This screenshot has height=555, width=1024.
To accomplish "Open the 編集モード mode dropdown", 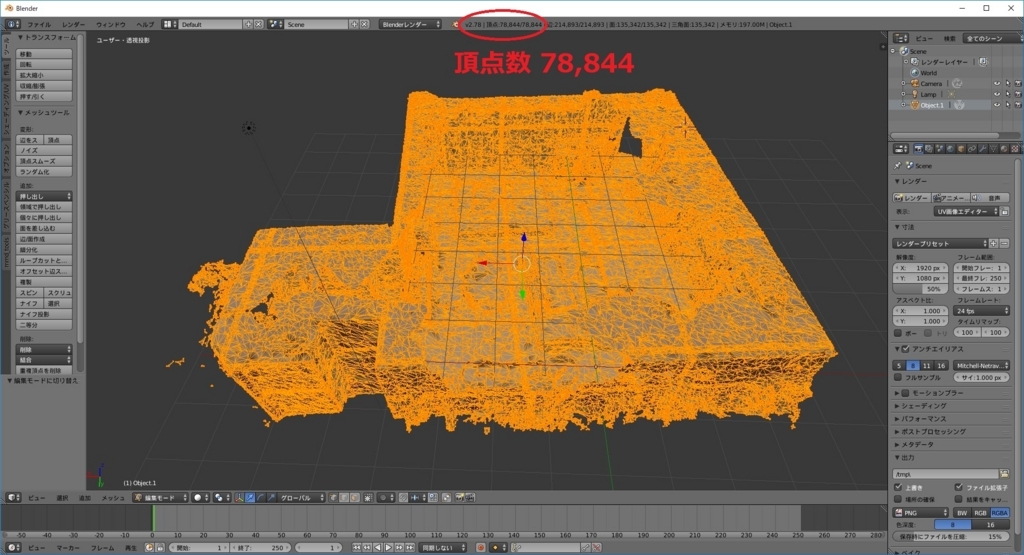I will [x=160, y=498].
